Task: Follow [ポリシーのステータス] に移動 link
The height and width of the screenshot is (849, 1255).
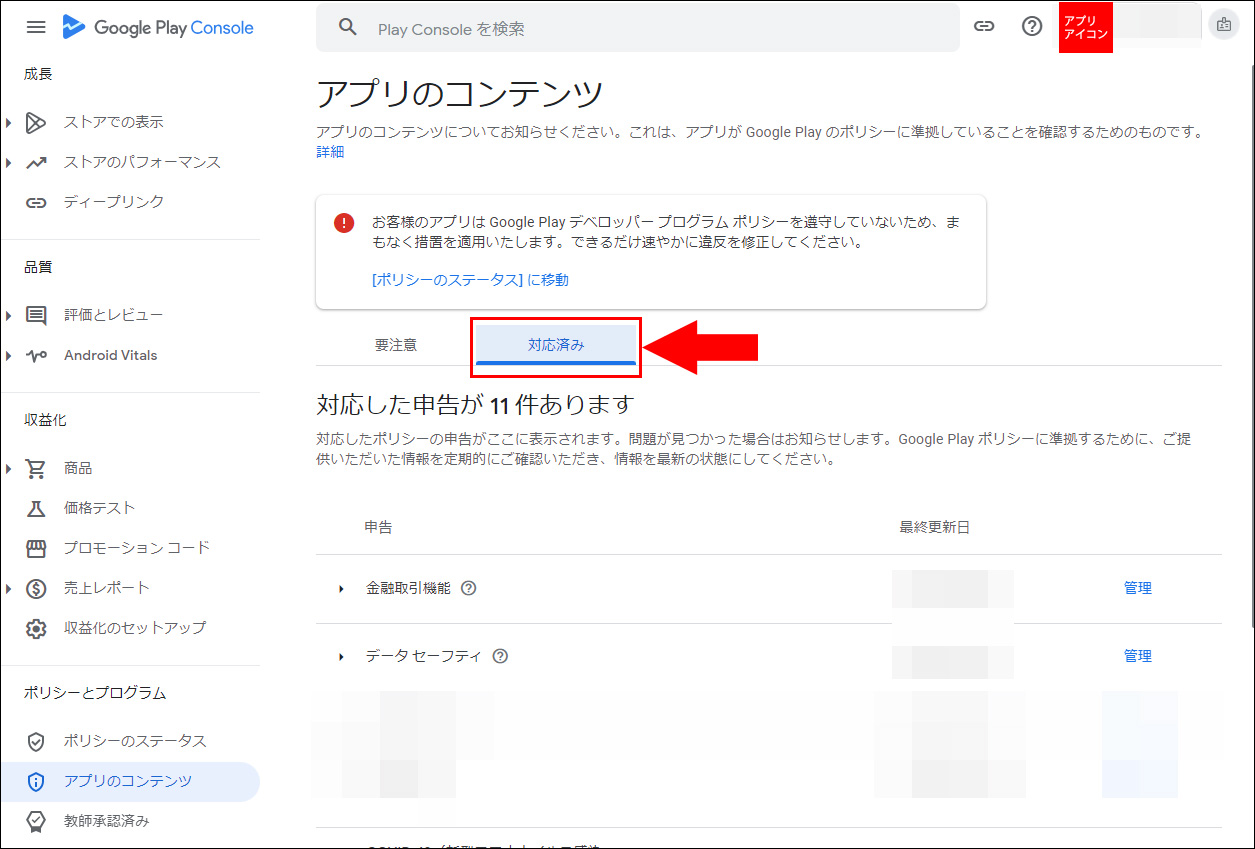Action: click(x=470, y=280)
